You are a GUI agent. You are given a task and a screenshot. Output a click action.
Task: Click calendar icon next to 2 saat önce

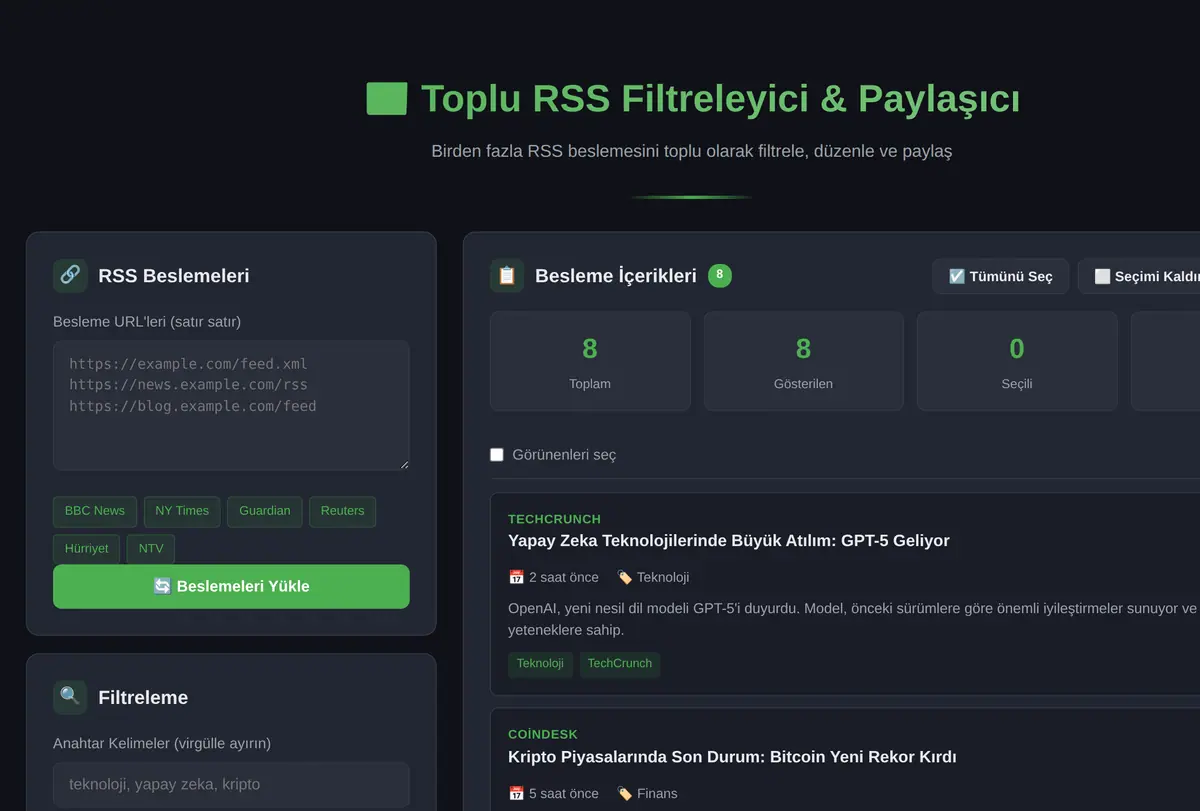pyautogui.click(x=516, y=577)
